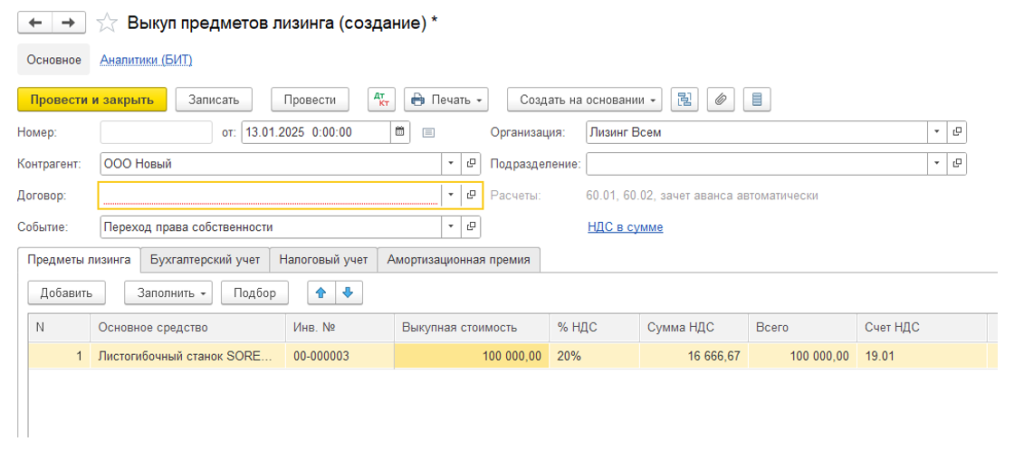This screenshot has width=1024, height=451.
Task: Expand the Контрагент dropdown list
Action: coord(450,163)
